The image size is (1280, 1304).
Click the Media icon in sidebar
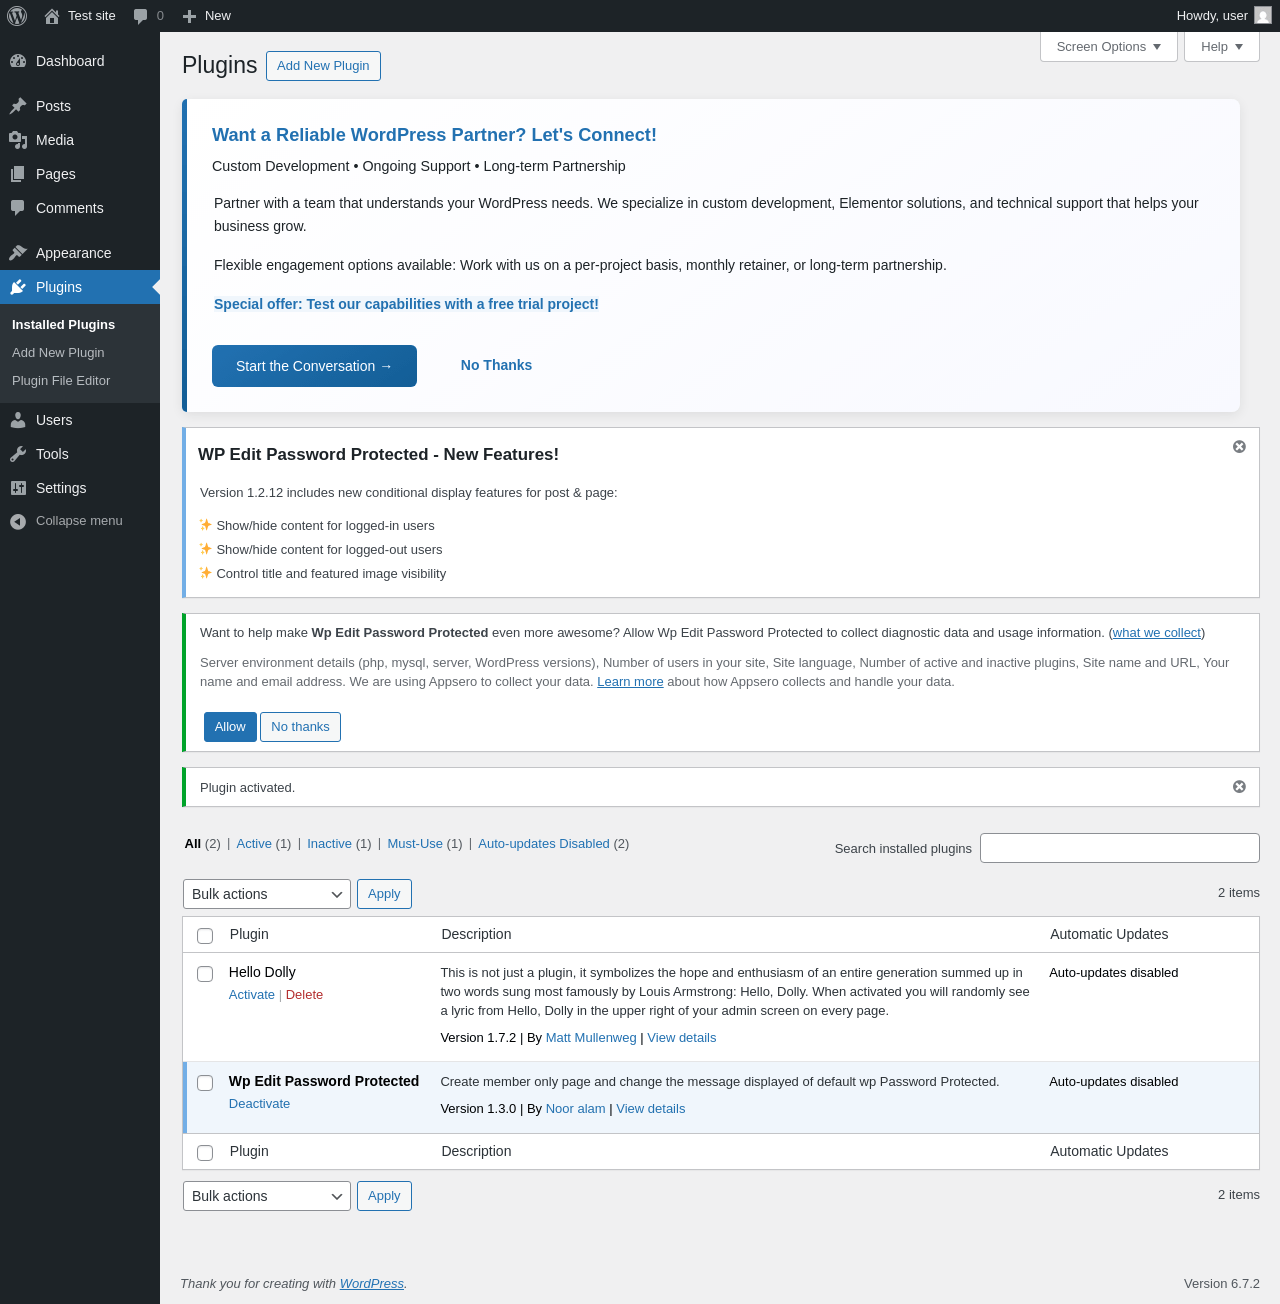pos(18,140)
